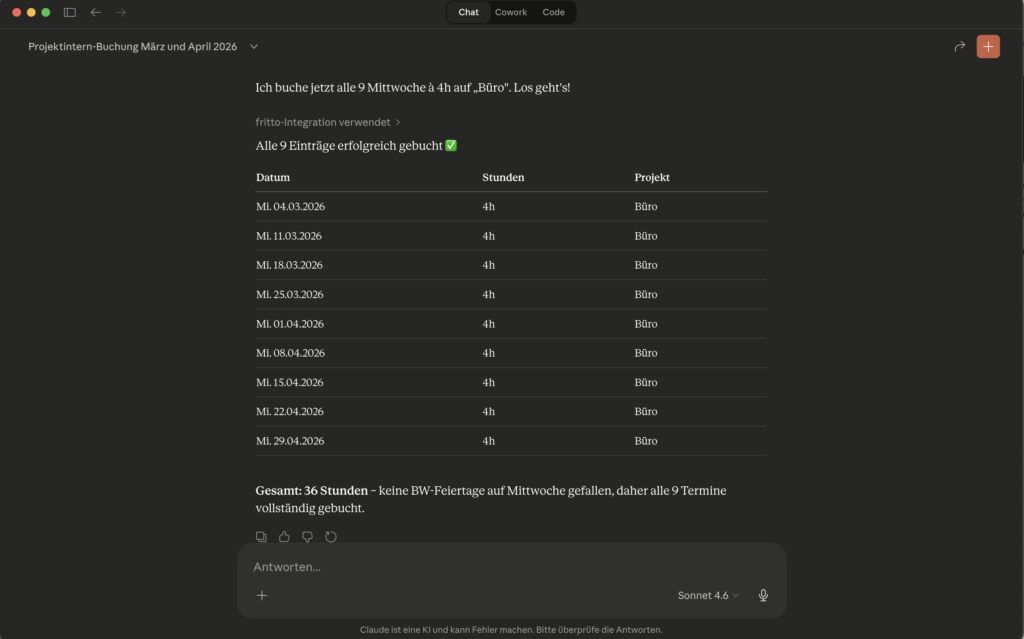This screenshot has width=1024, height=639.
Task: Open the Sonnet 4.6 model selector
Action: 708,595
